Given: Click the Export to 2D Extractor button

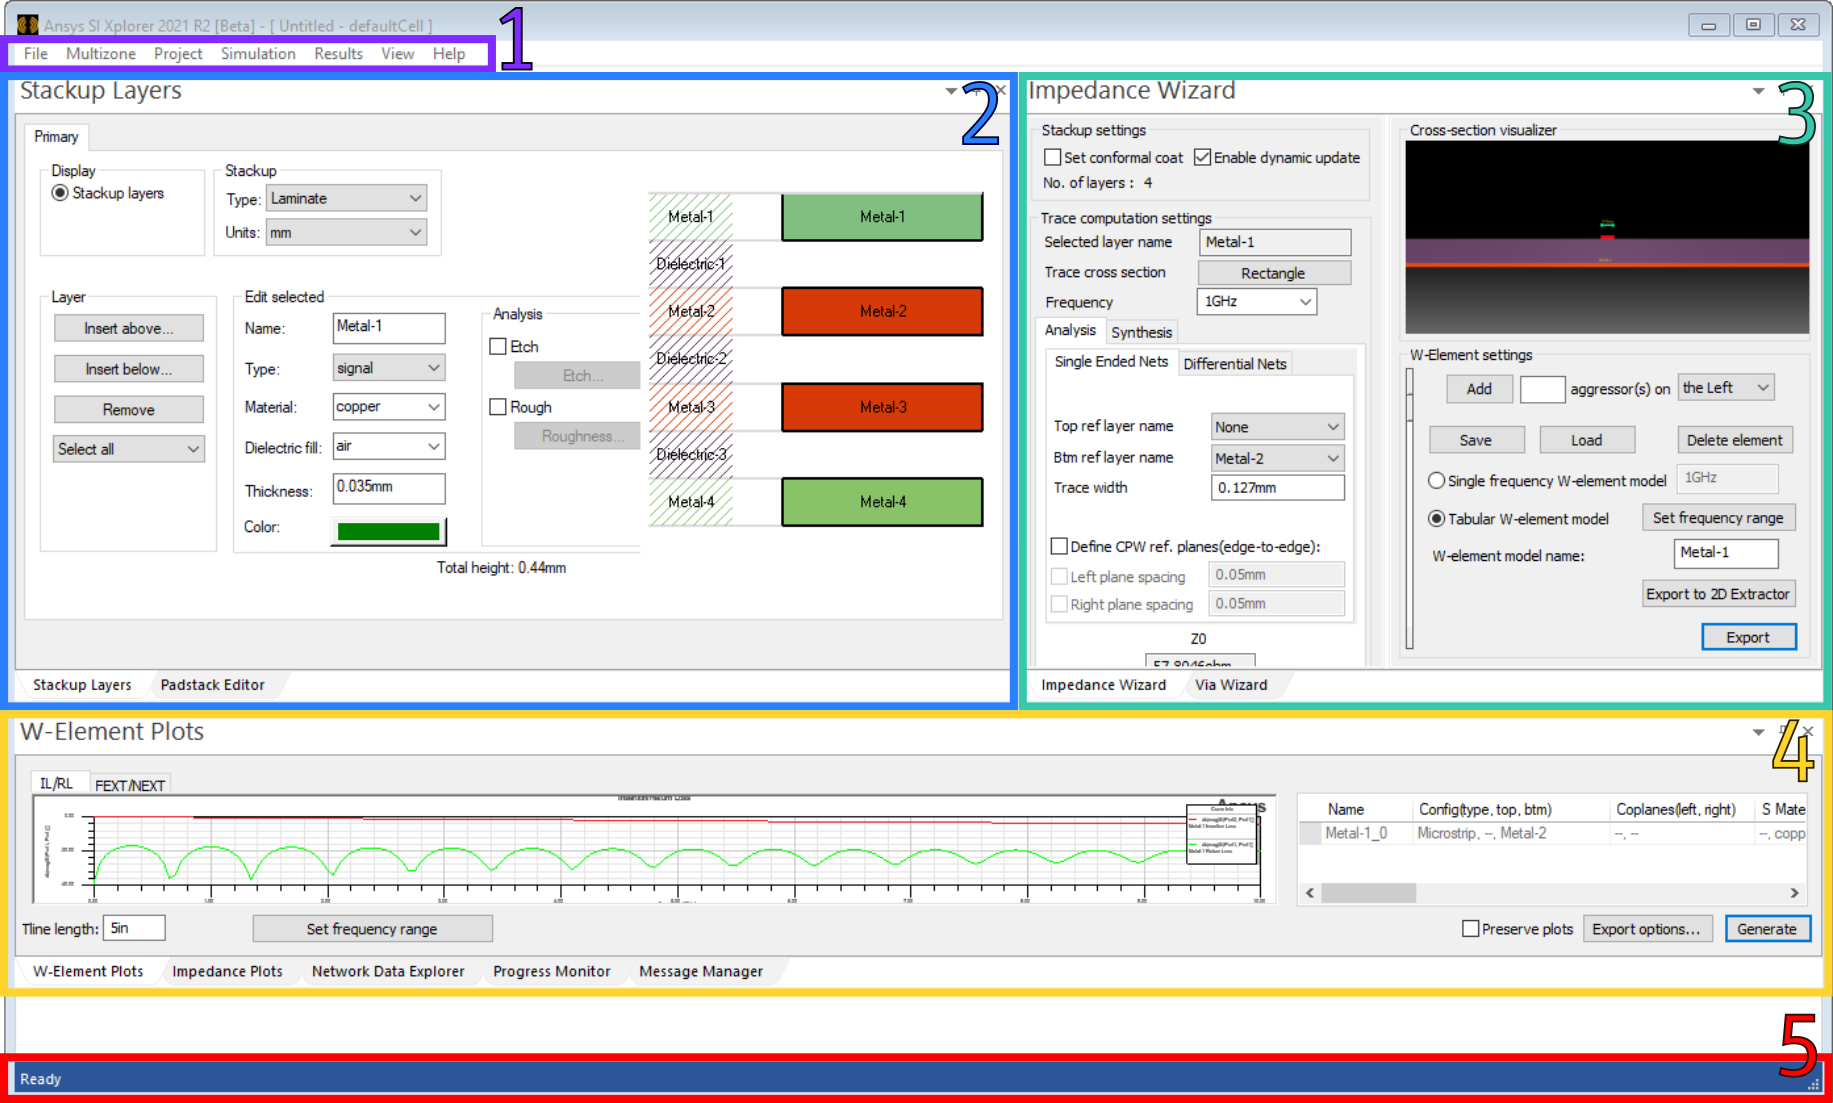Looking at the screenshot, I should (x=1718, y=594).
